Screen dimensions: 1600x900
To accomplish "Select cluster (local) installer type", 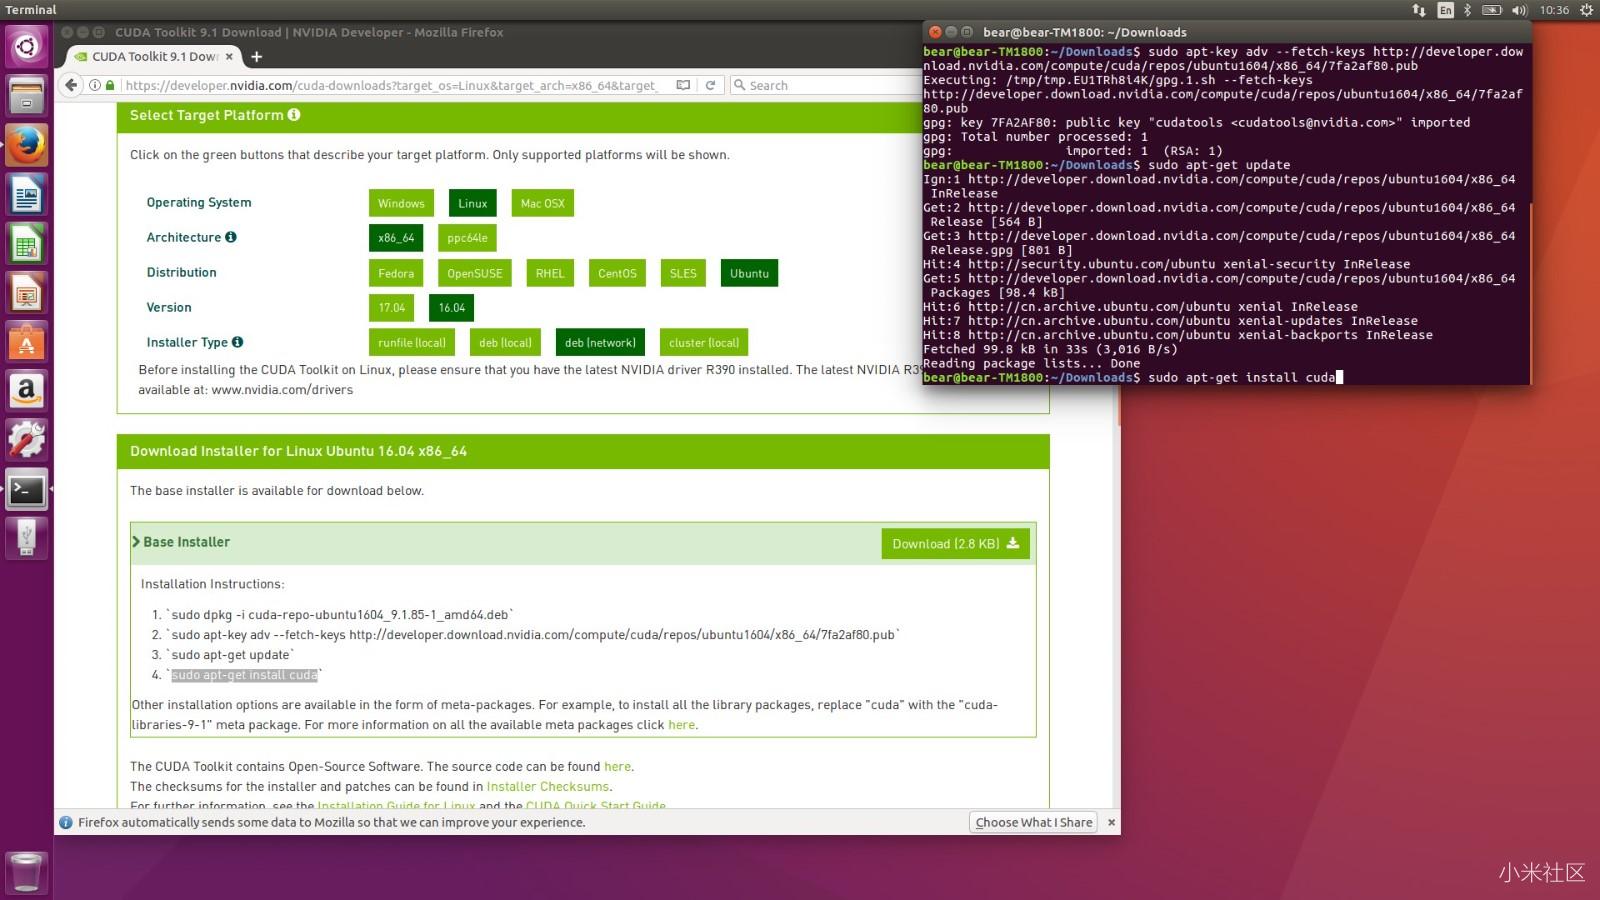I will click(704, 343).
